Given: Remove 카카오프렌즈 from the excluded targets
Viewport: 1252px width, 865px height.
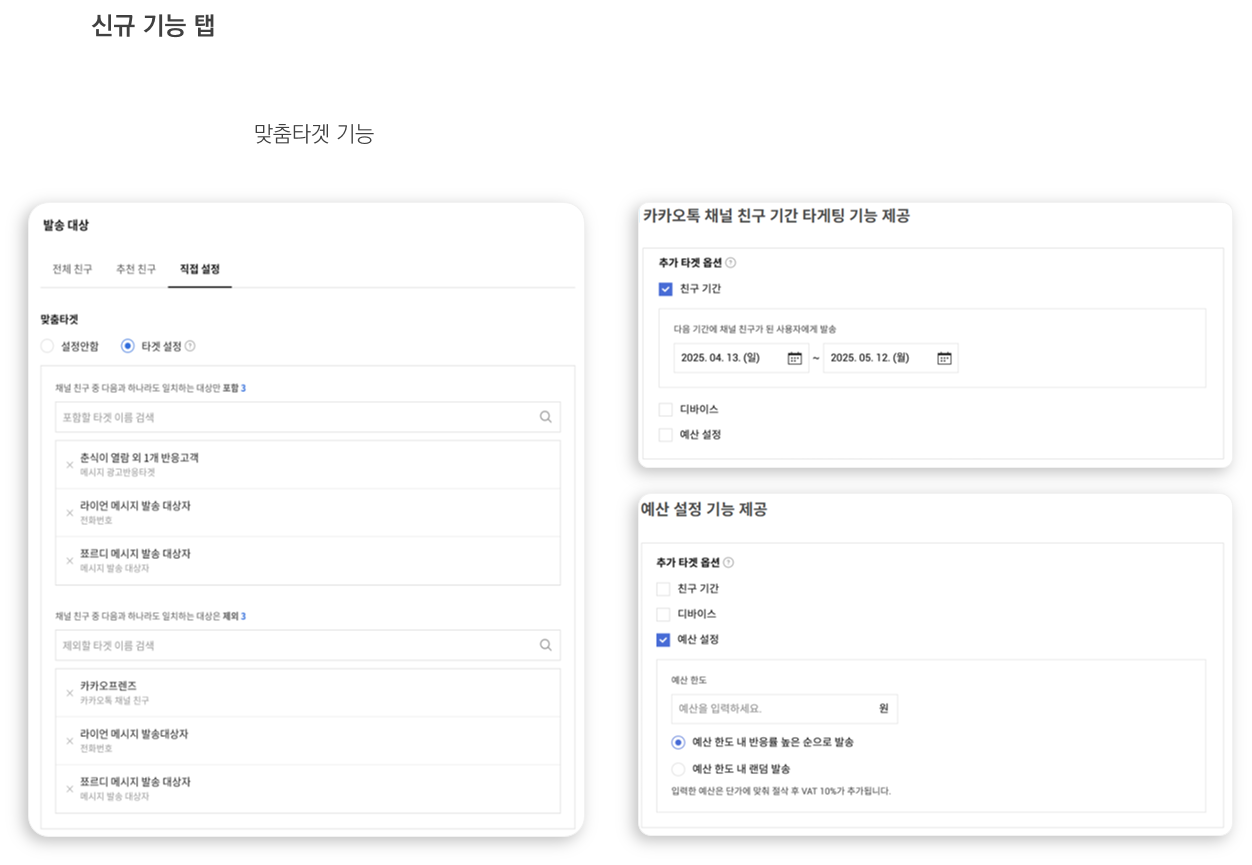Looking at the screenshot, I should coord(69,692).
